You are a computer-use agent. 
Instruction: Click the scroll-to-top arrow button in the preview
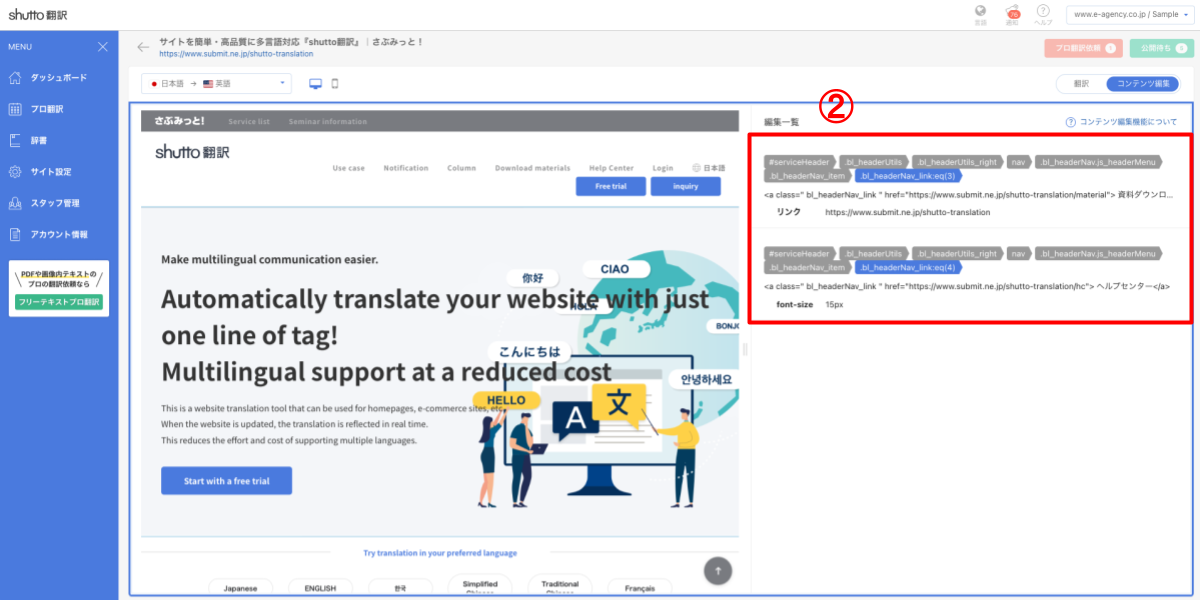717,570
